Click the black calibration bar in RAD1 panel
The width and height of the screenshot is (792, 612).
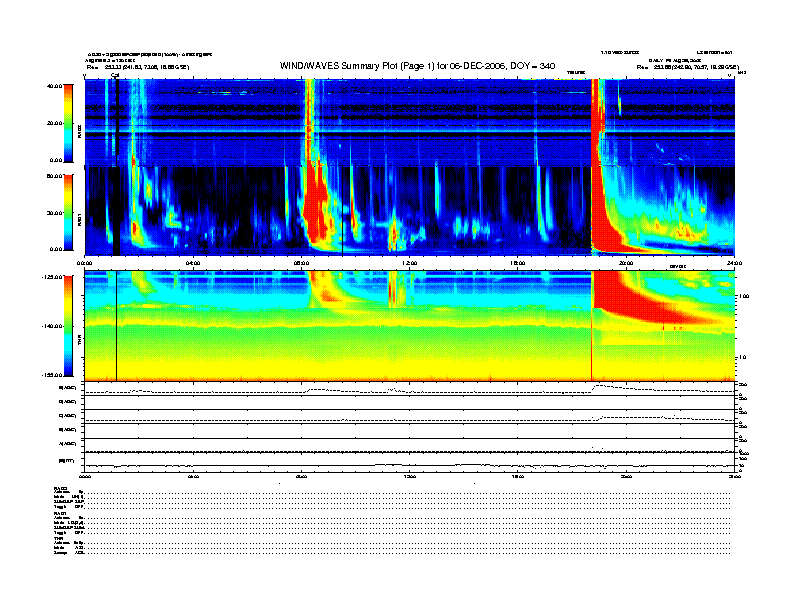[116, 211]
